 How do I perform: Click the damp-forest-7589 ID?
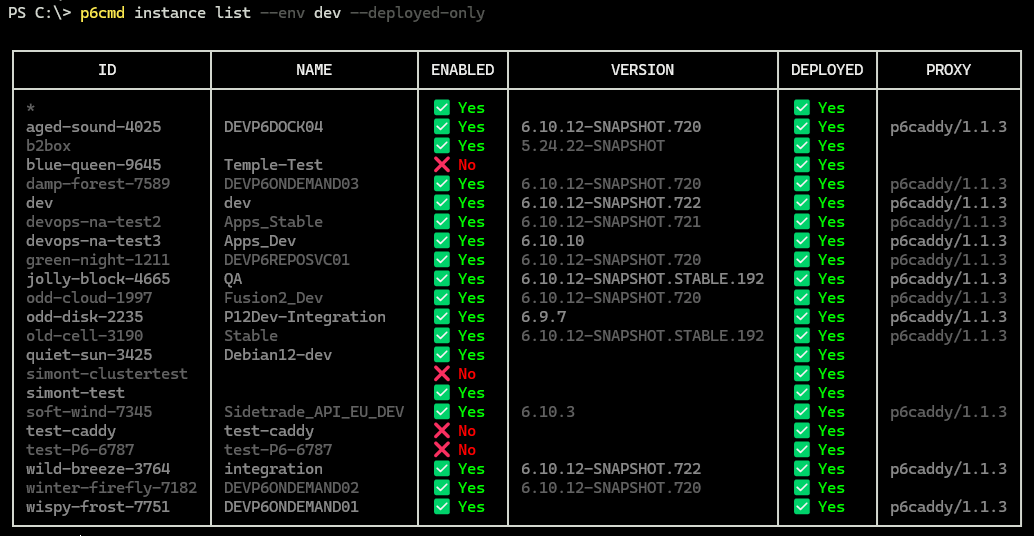(98, 184)
